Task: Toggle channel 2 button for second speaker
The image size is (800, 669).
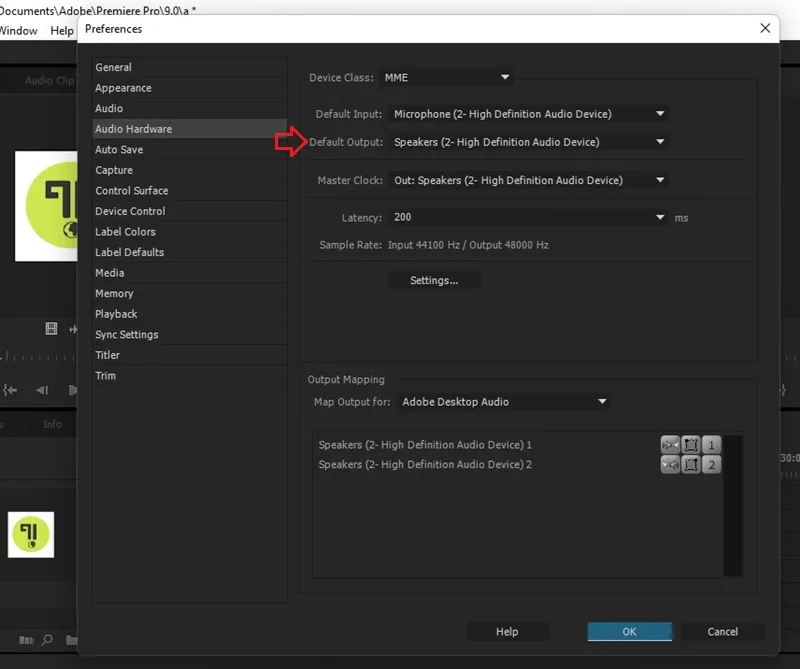Action: [711, 464]
